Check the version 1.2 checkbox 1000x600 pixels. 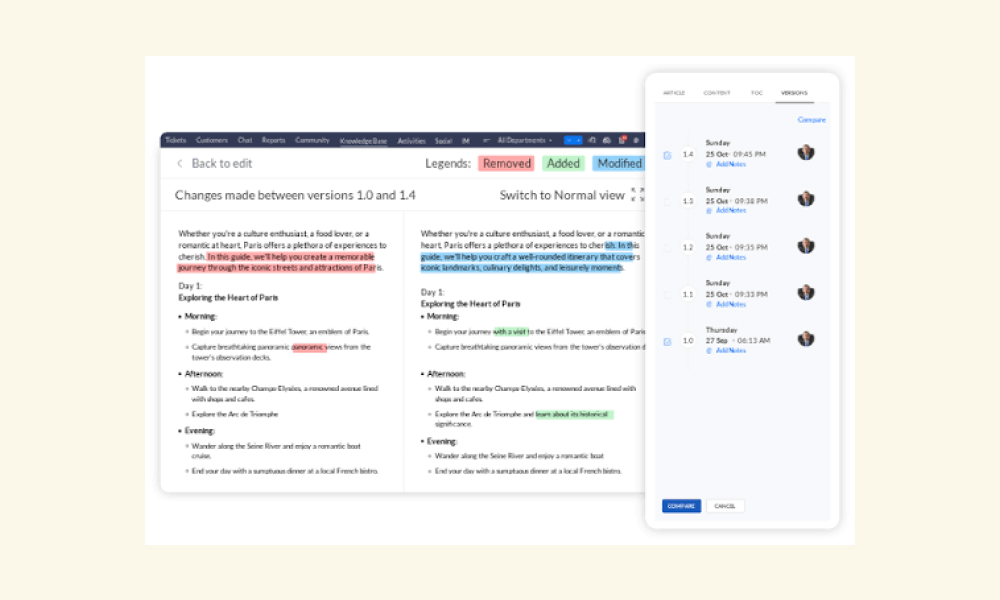click(x=667, y=248)
